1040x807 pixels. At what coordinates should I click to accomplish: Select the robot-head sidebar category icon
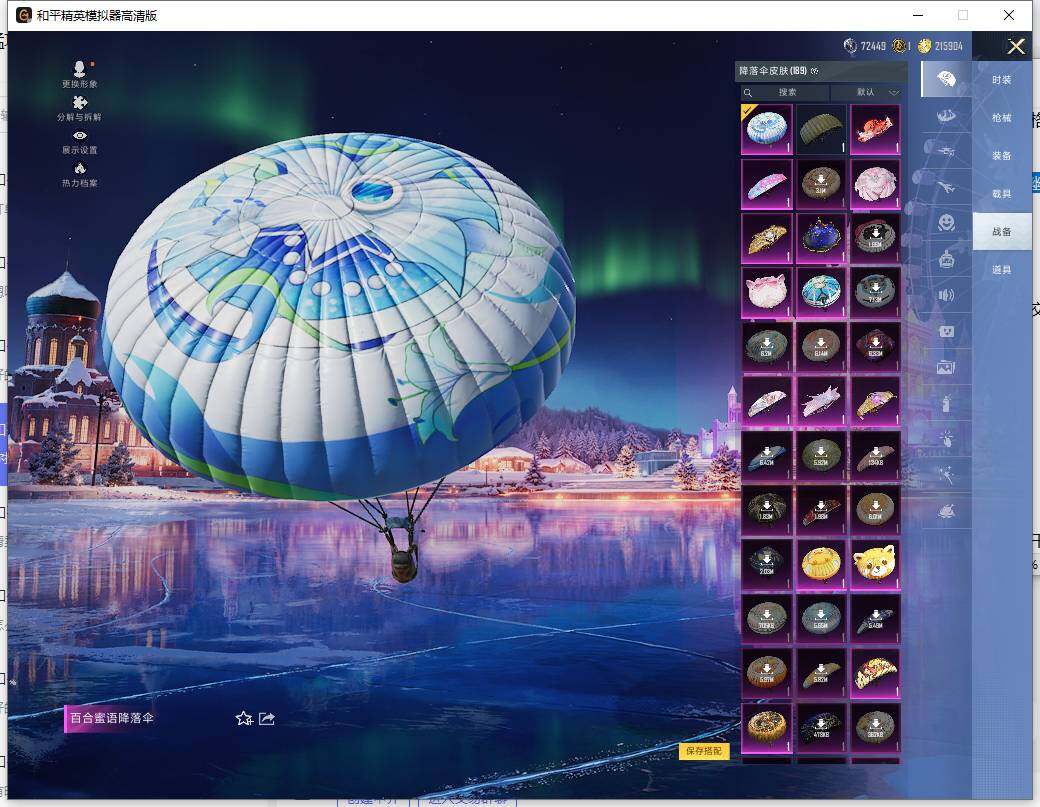pos(946,259)
